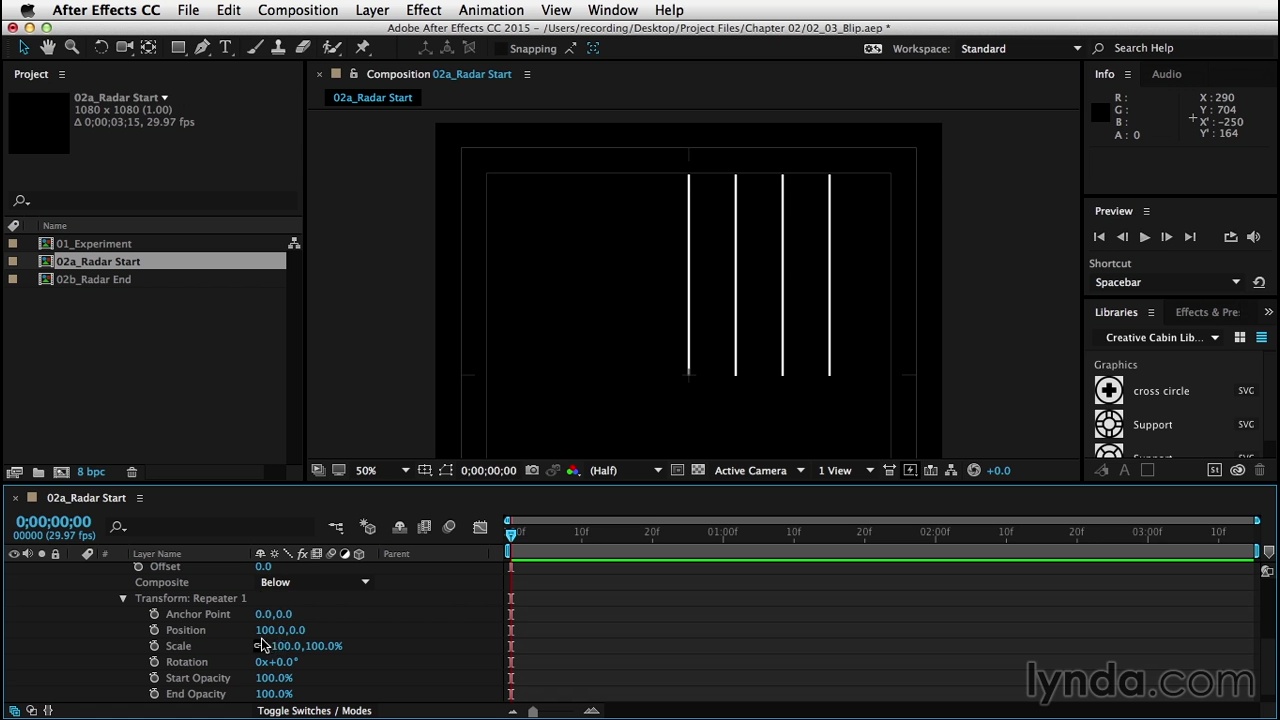Screen dimensions: 1280x720
Task: Select the Brush tool
Action: click(255, 47)
